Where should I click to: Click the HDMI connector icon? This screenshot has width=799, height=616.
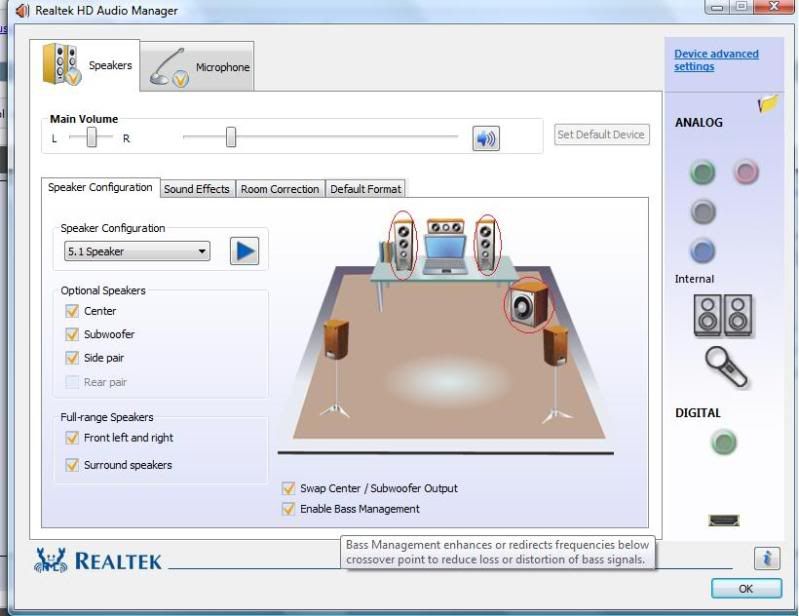pyautogui.click(x=724, y=520)
